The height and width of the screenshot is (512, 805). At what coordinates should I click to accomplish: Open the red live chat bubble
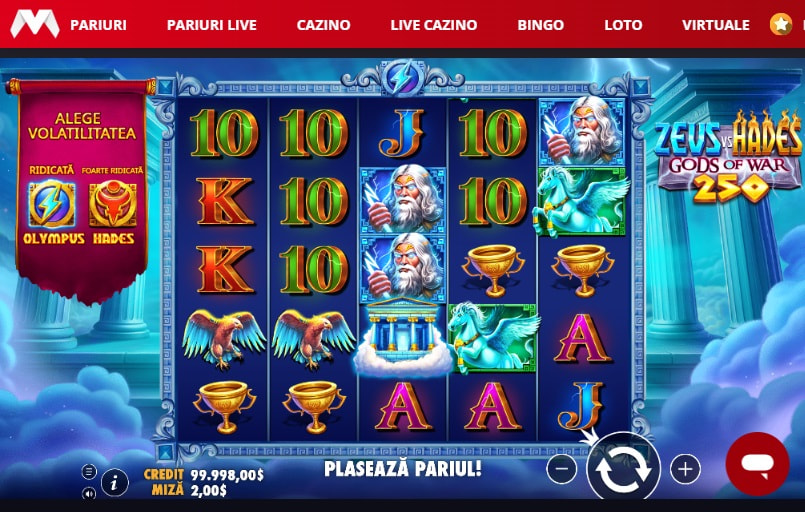pos(757,464)
